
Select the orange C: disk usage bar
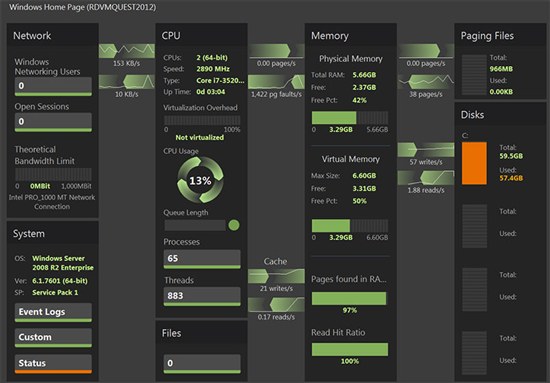pos(474,163)
